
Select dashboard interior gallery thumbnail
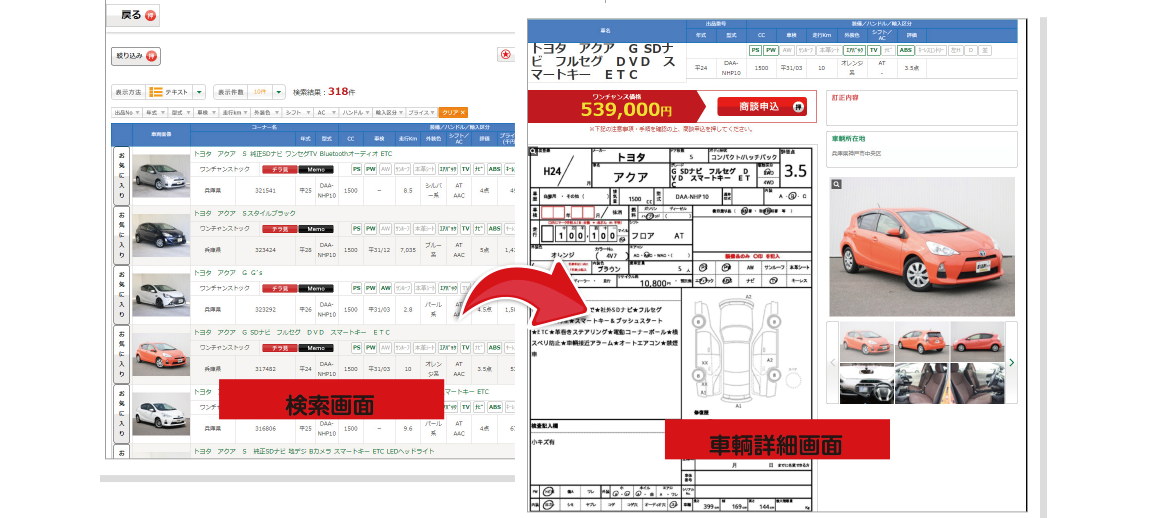point(866,383)
